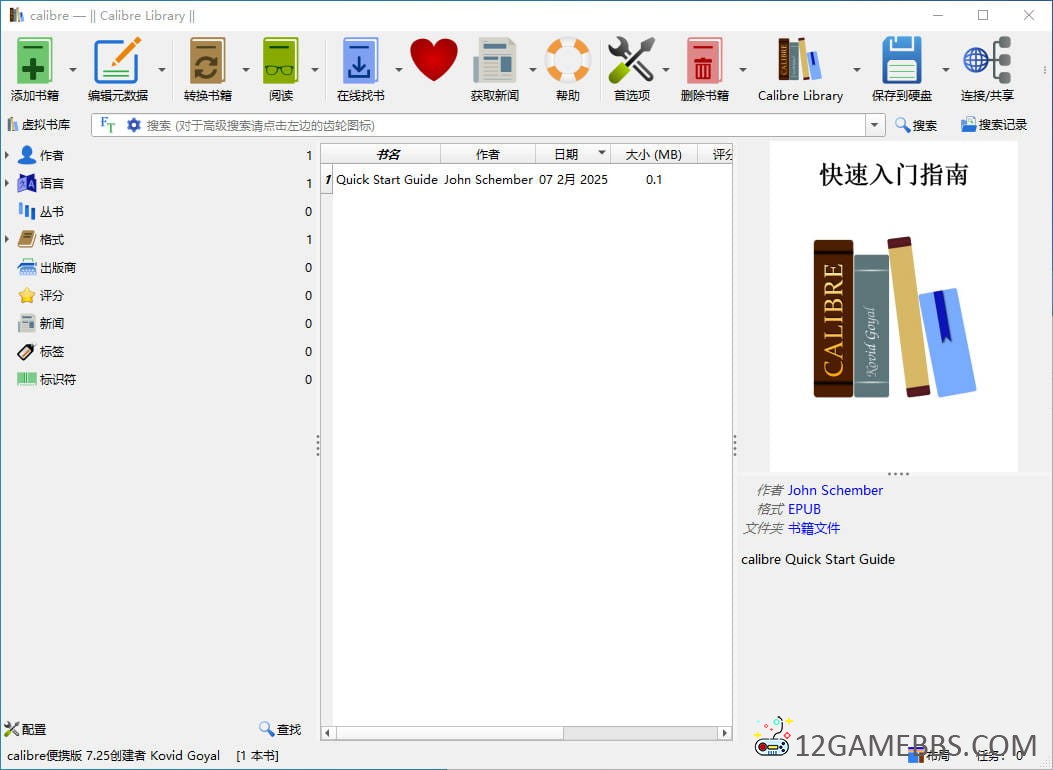
Task: Open the remove books dropdown arrow
Action: click(x=743, y=69)
